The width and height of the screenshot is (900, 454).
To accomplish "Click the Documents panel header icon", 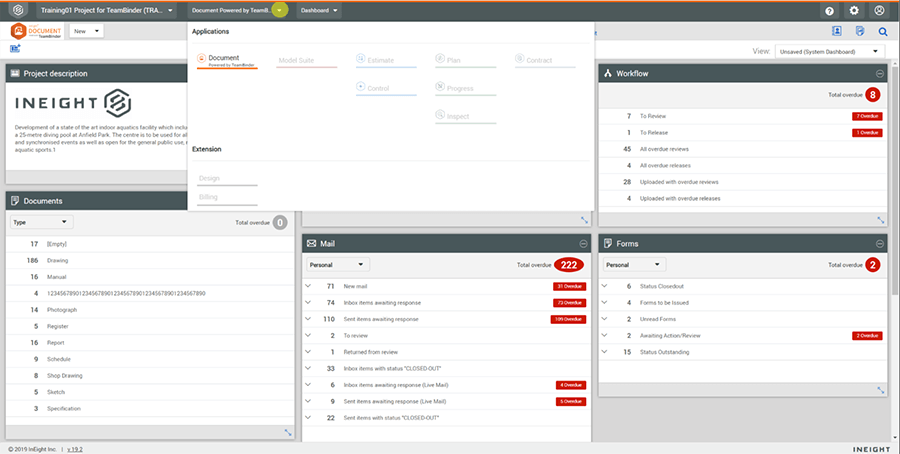I will (x=15, y=201).
